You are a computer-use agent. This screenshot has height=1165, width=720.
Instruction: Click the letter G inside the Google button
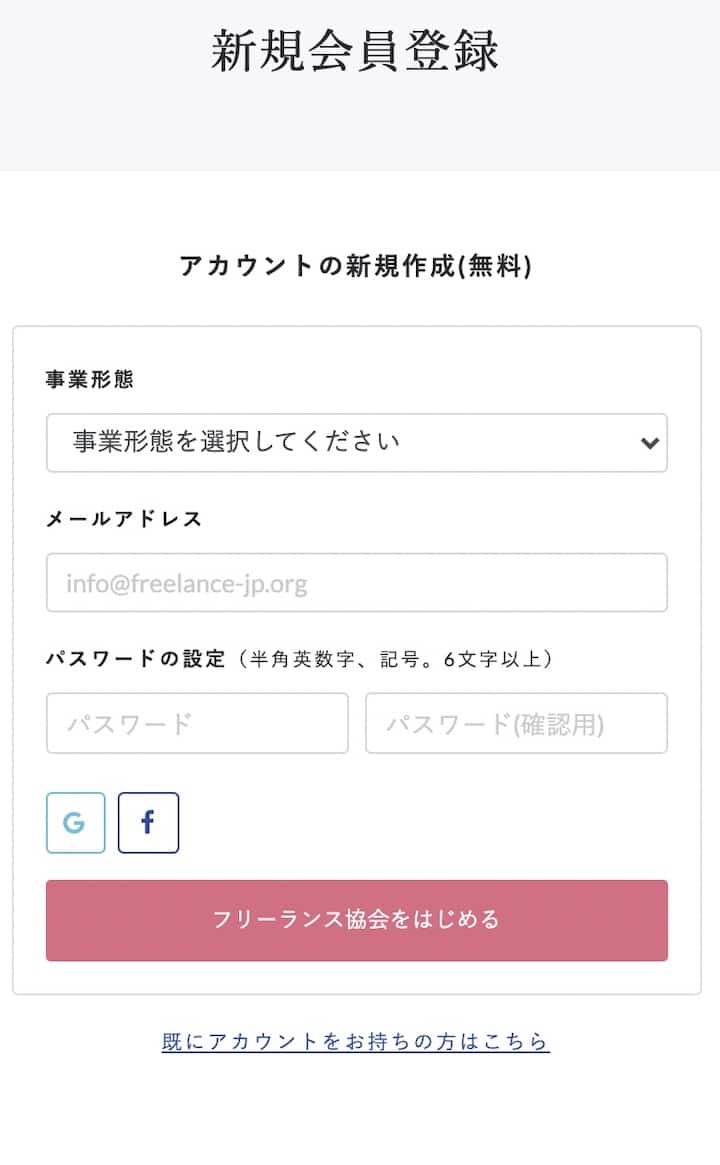tap(74, 823)
